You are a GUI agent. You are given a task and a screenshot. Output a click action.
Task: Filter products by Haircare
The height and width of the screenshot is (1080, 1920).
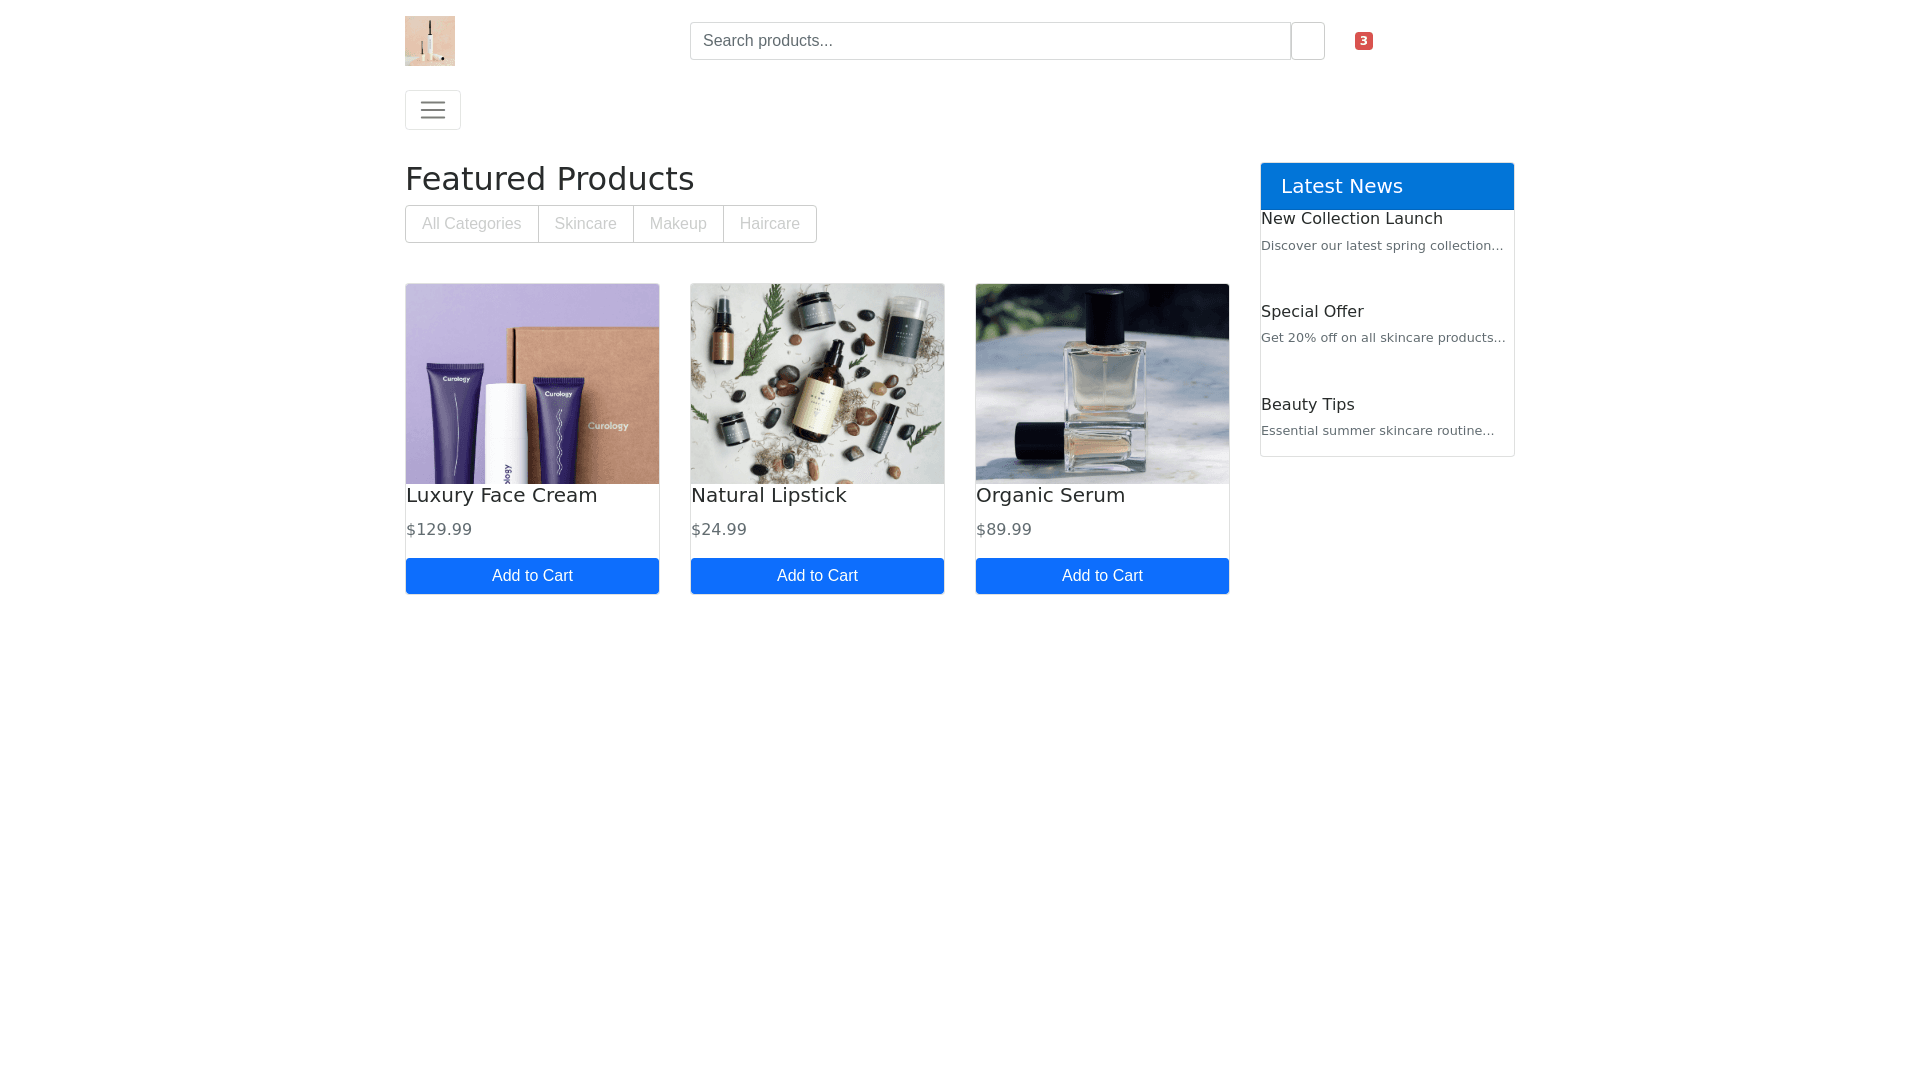tap(769, 224)
